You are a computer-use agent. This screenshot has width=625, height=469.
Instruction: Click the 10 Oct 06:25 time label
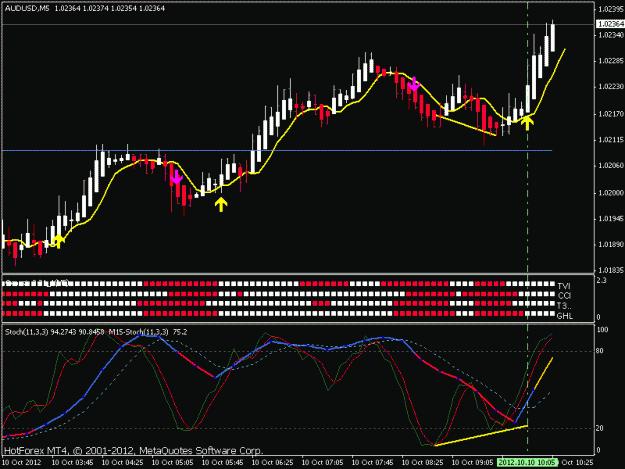(x=273, y=463)
